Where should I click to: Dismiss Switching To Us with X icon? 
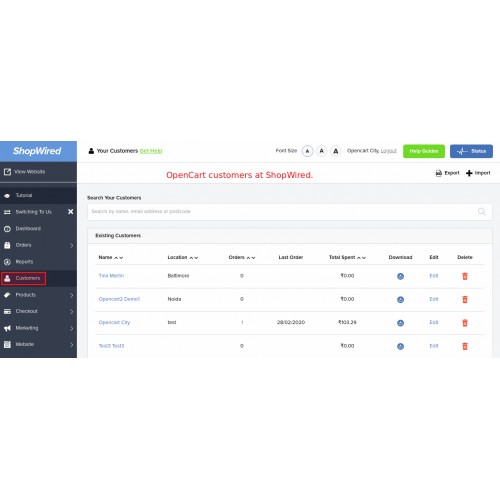71,212
